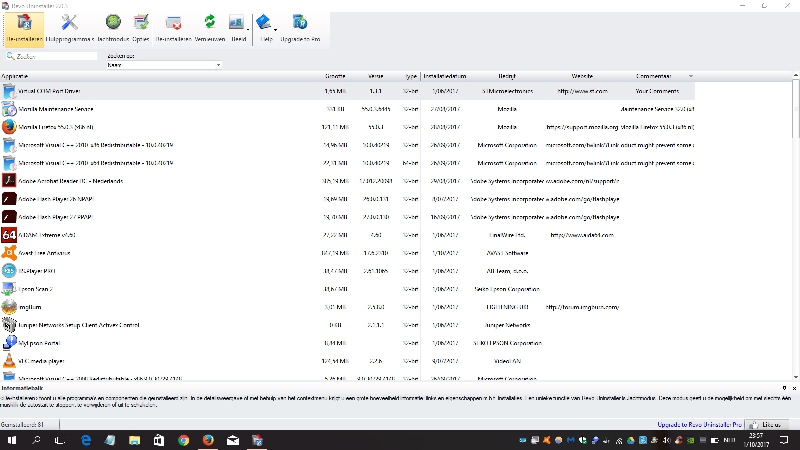Image resolution: width=800 pixels, height=450 pixels.
Task: Select ImgBurn icon in list
Action: (x=9, y=307)
